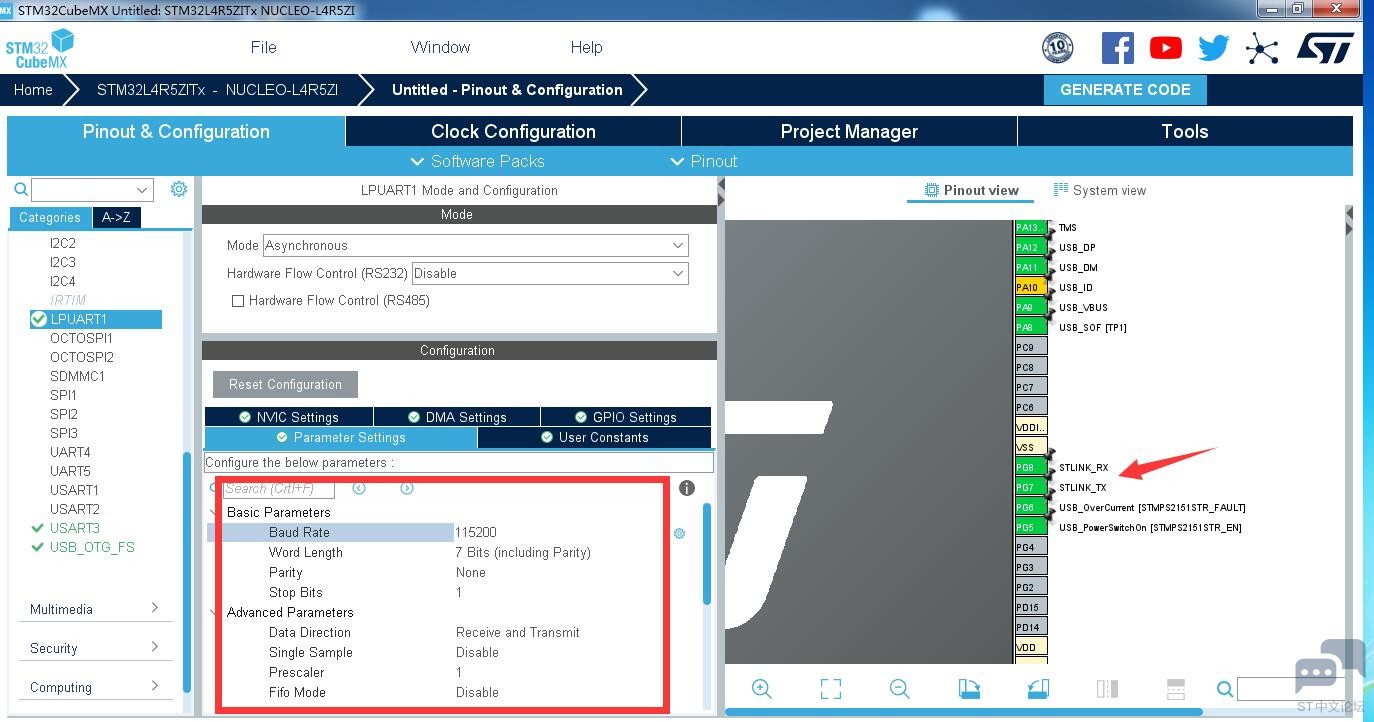
Task: Open the Twitter bird icon link
Action: [1213, 48]
